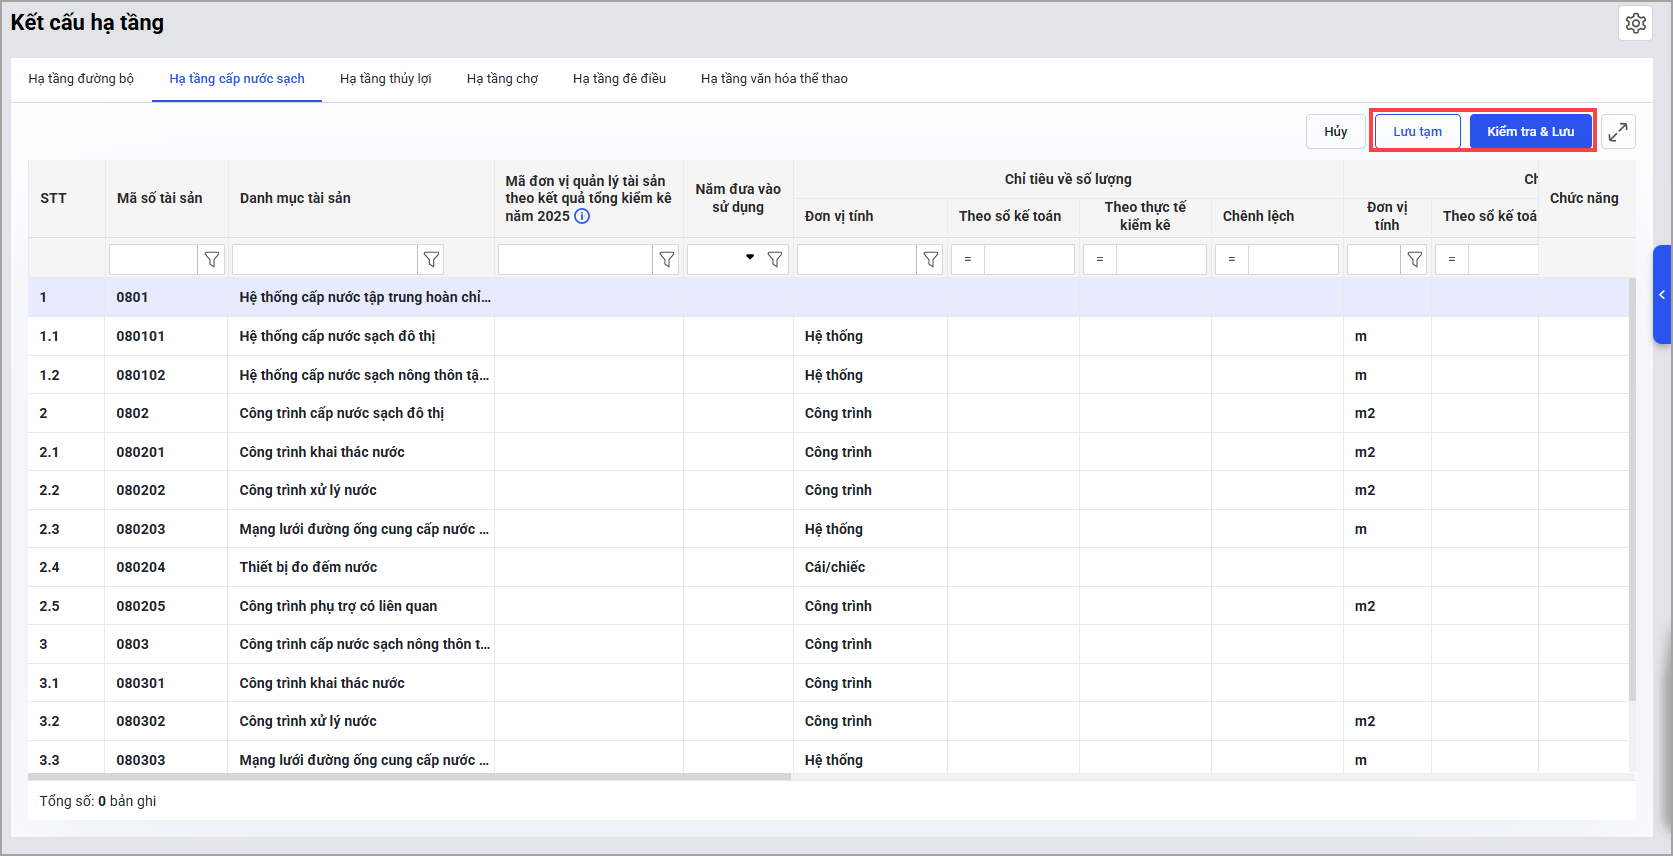The width and height of the screenshot is (1673, 856).
Task: Open filter icon for first Đơn vị tính column
Action: coord(931,260)
